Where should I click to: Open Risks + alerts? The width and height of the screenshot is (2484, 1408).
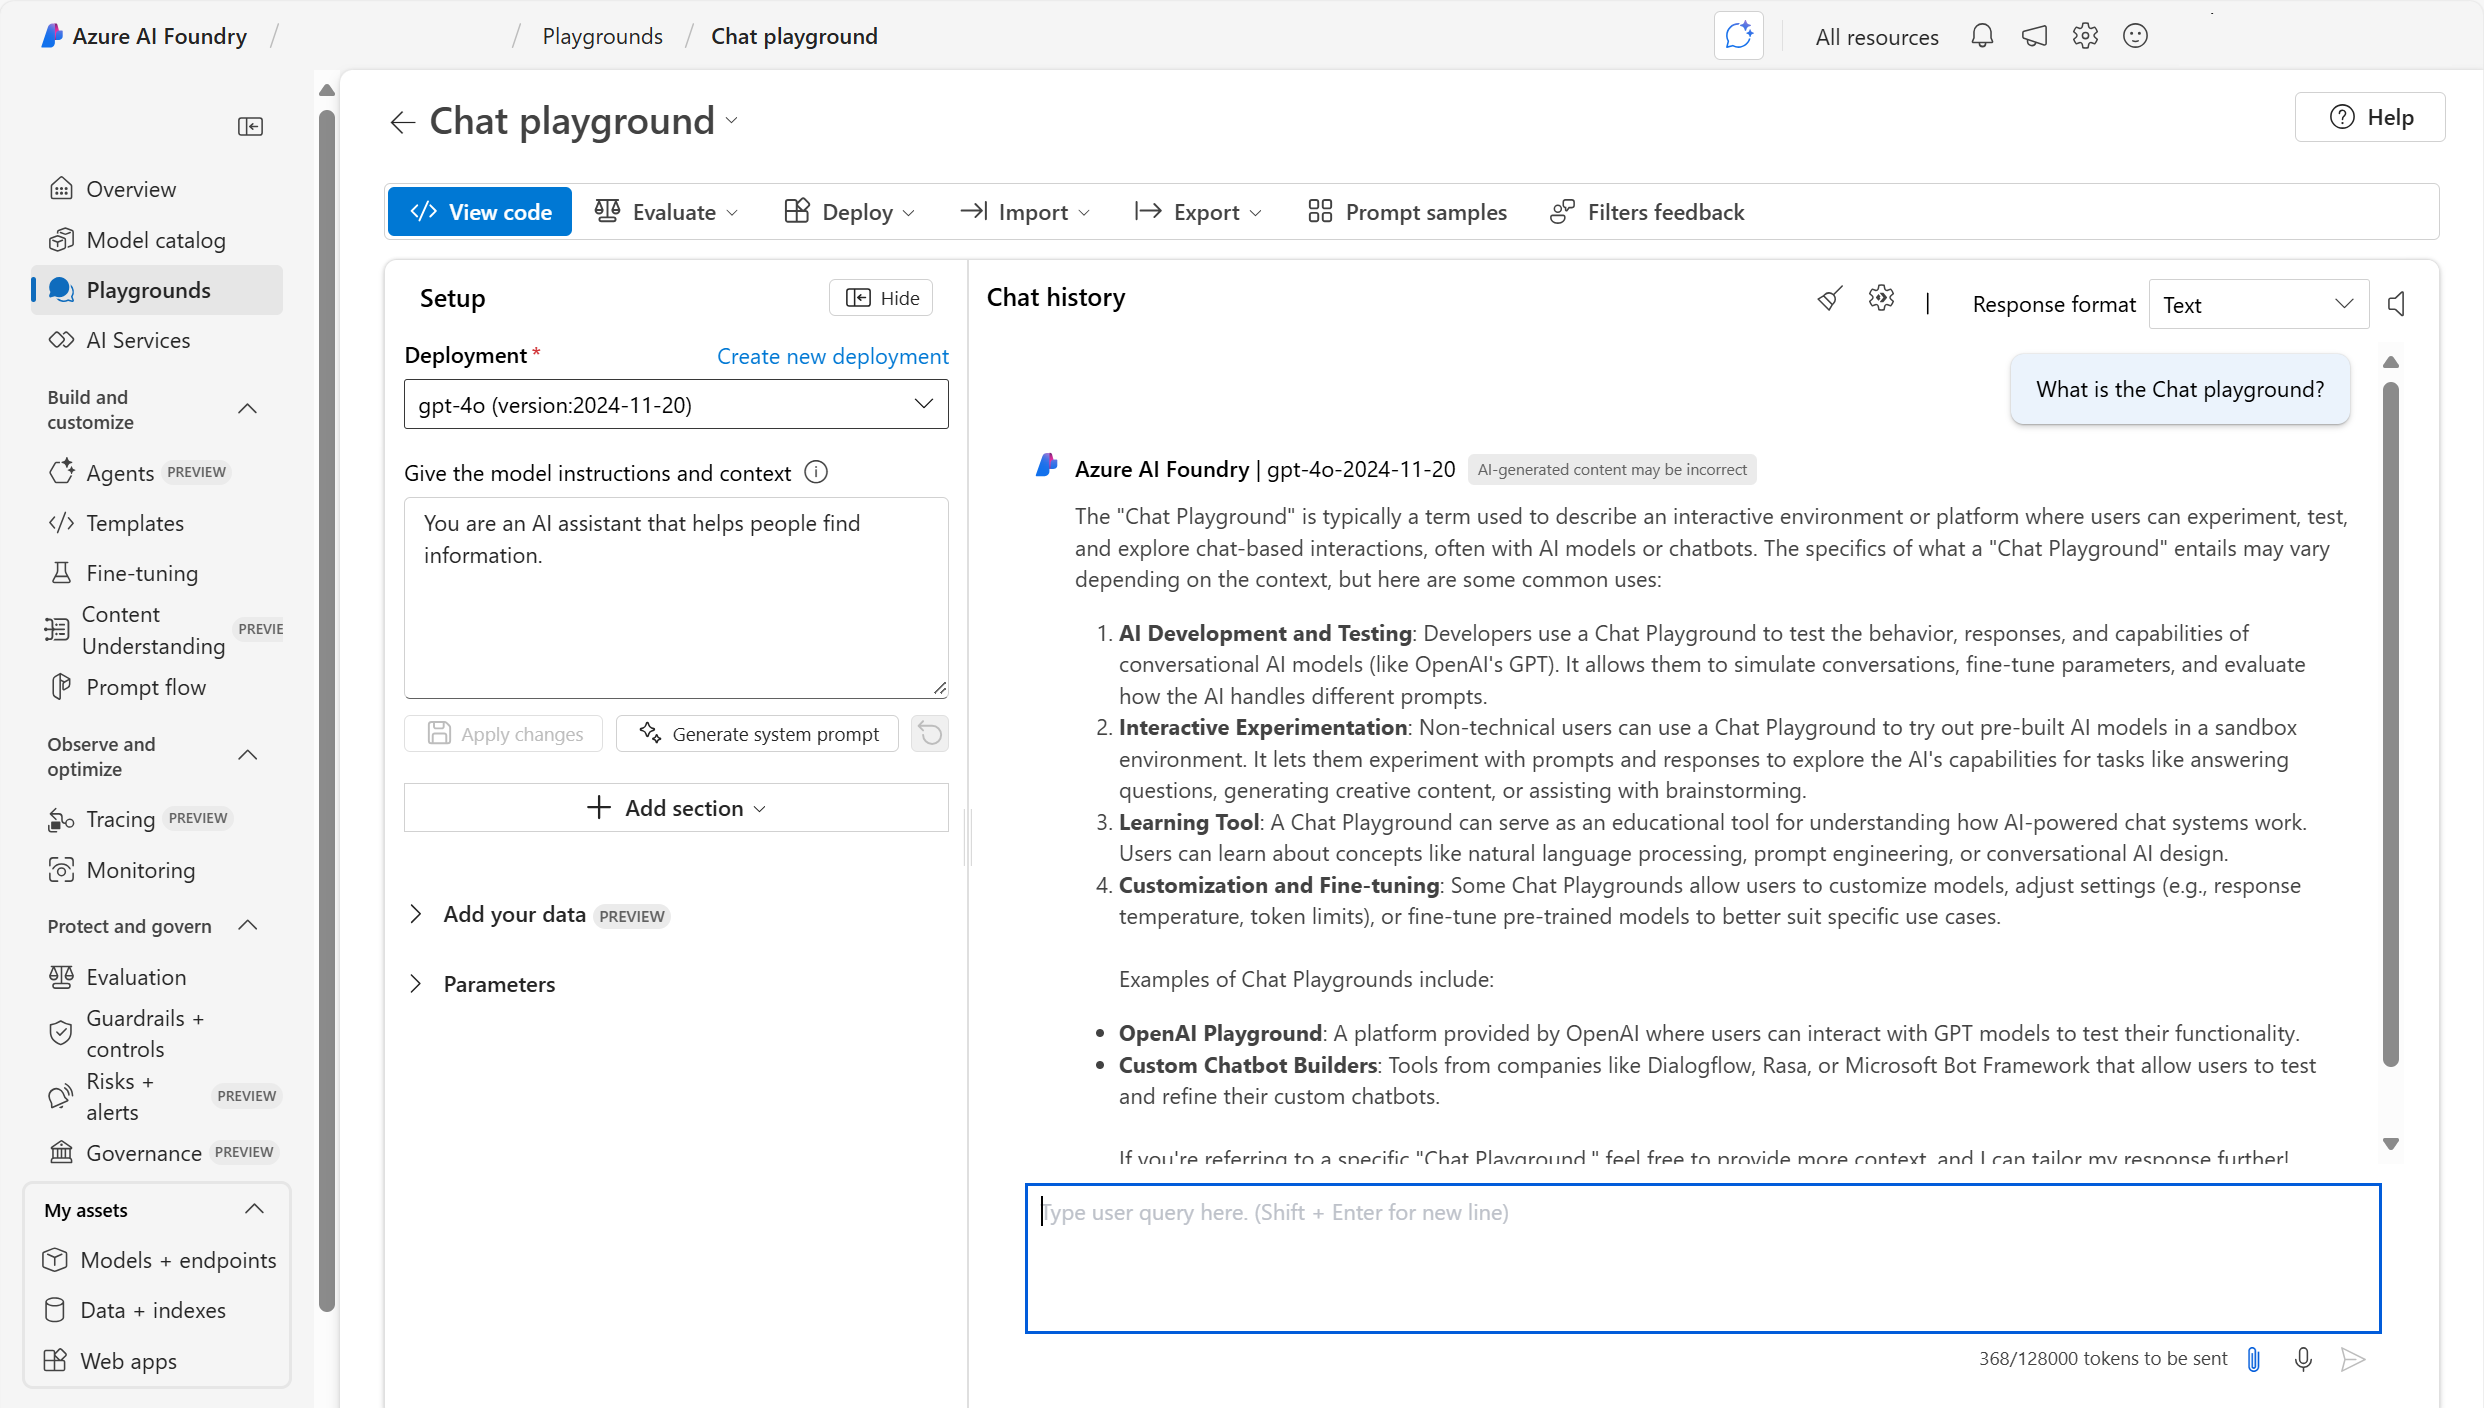(x=157, y=1096)
